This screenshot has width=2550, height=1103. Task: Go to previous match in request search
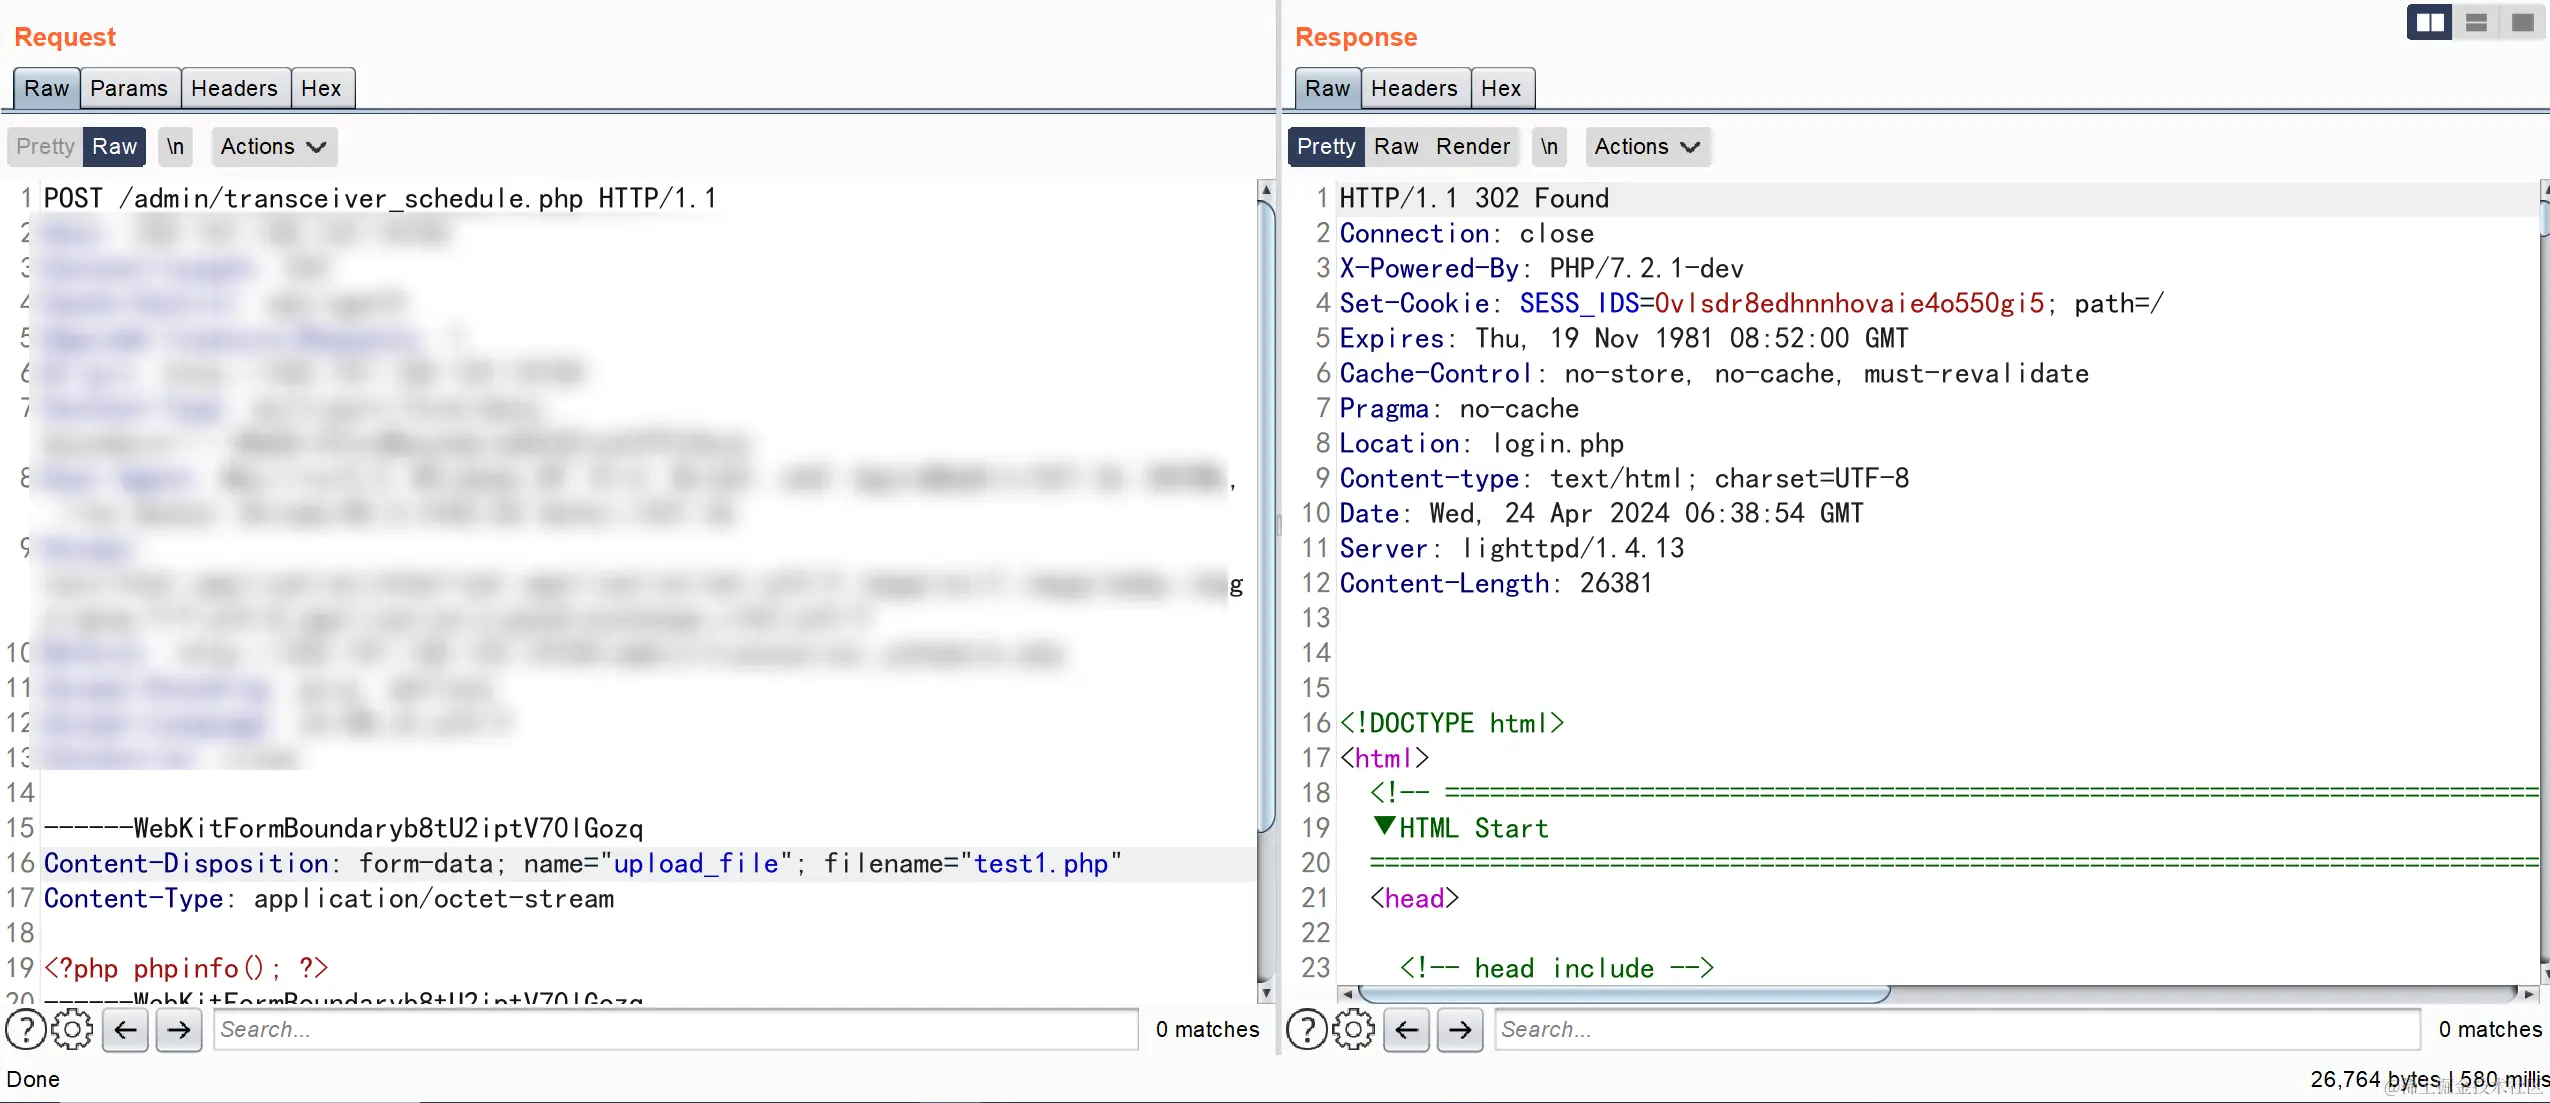126,1029
